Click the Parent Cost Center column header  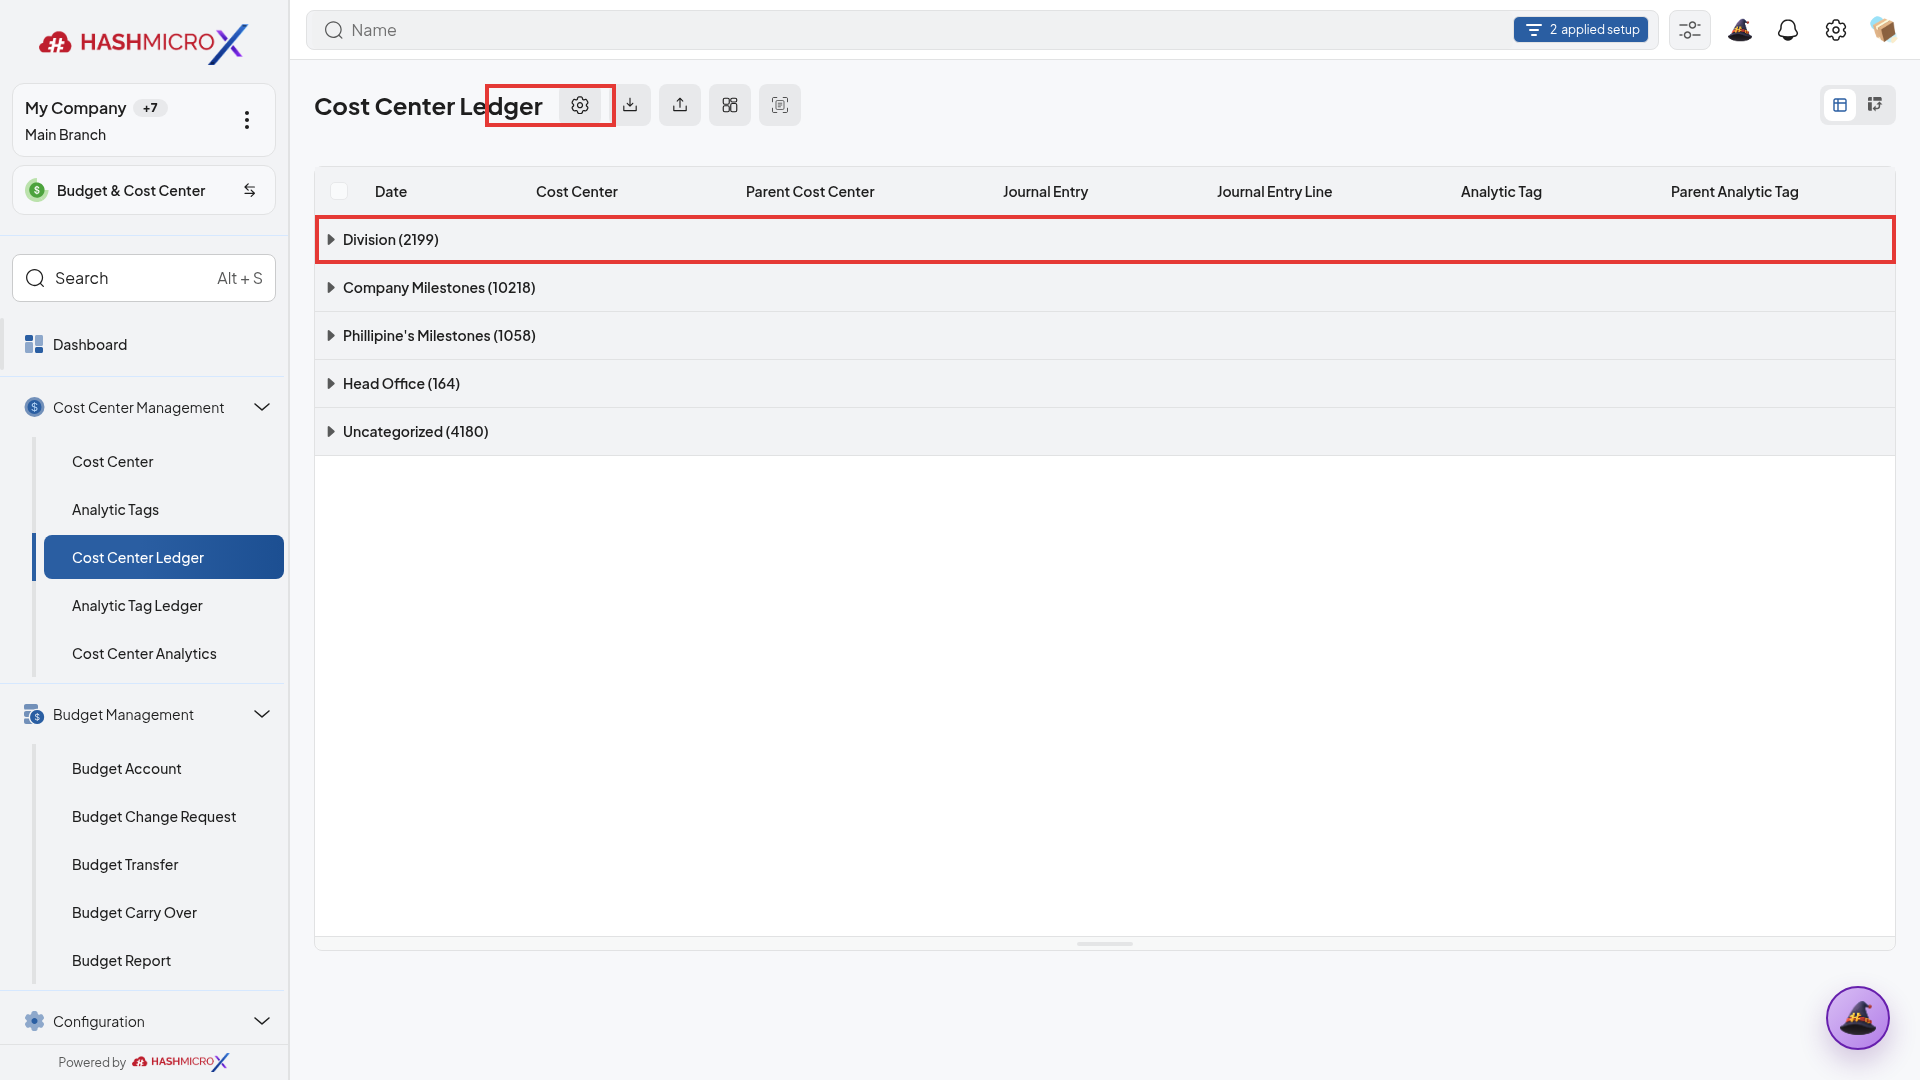point(810,191)
